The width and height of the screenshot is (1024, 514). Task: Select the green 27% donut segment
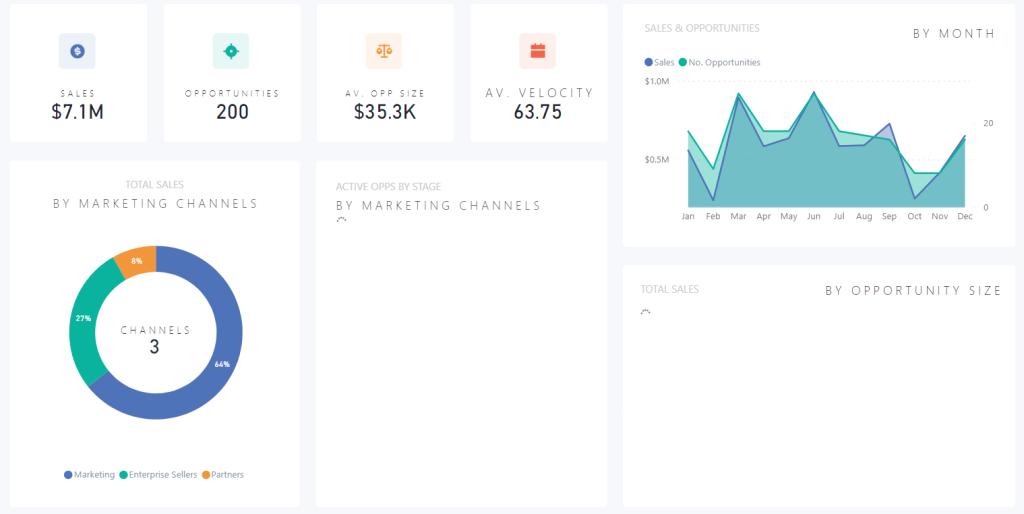[85, 320]
